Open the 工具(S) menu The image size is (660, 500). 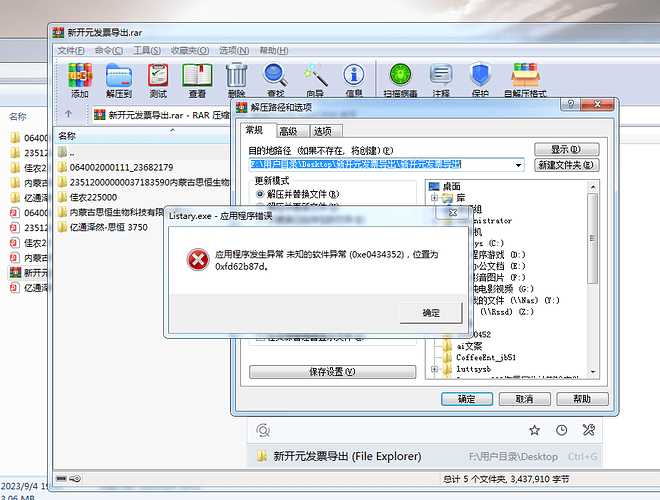click(x=147, y=51)
